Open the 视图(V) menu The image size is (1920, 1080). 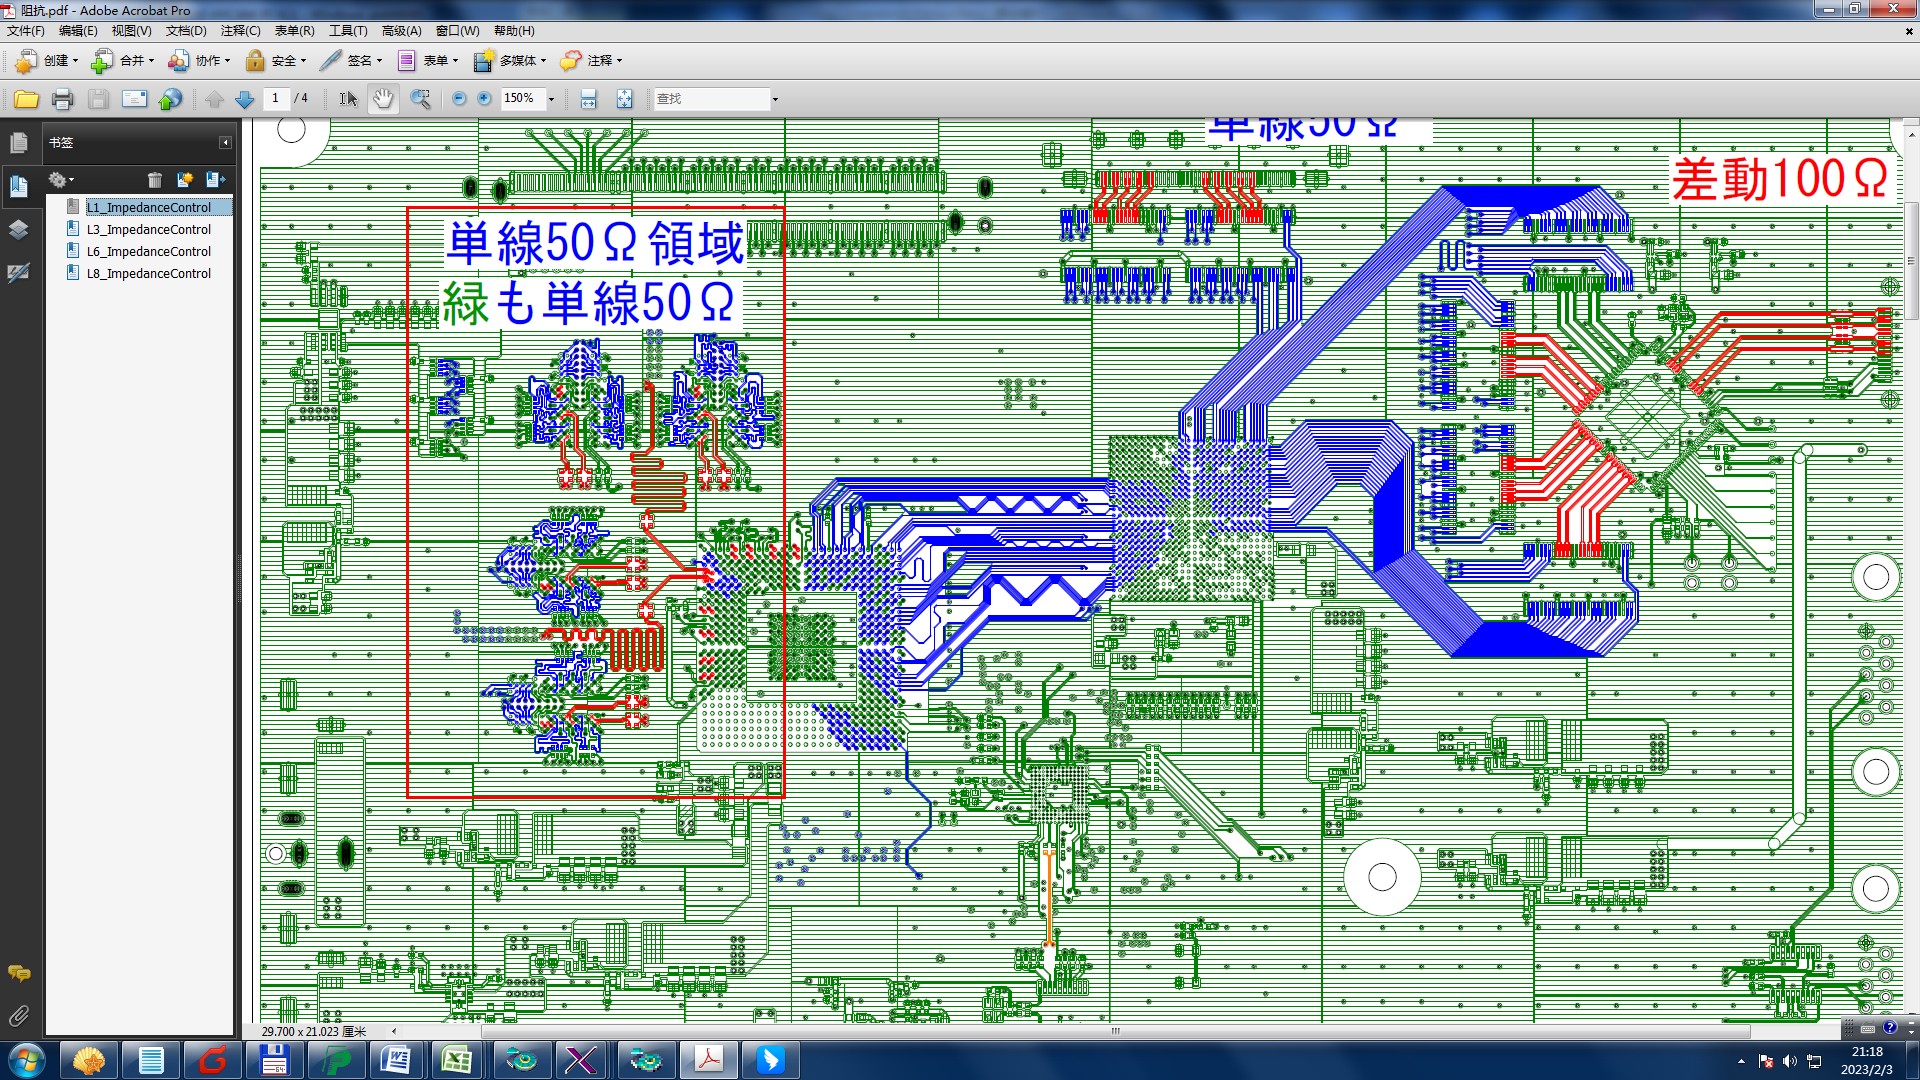point(131,30)
